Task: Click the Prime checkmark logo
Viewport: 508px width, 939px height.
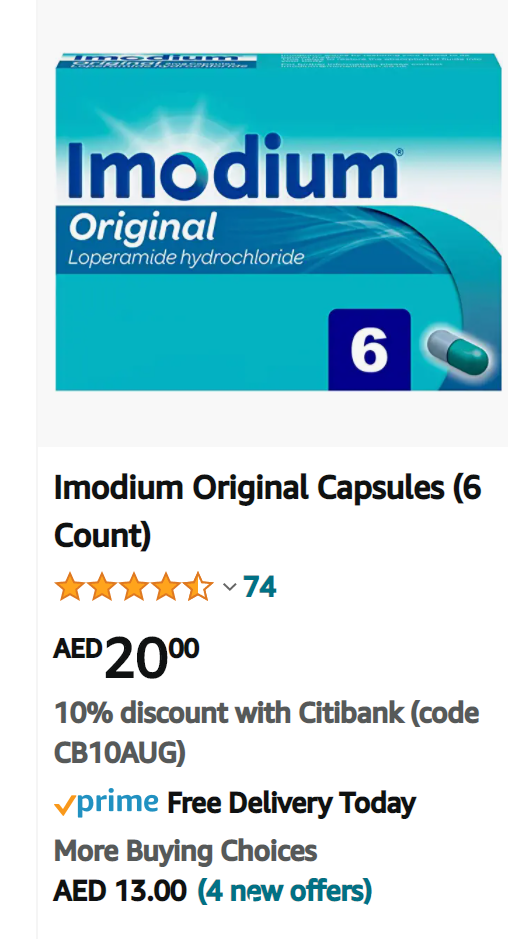Action: tap(64, 806)
